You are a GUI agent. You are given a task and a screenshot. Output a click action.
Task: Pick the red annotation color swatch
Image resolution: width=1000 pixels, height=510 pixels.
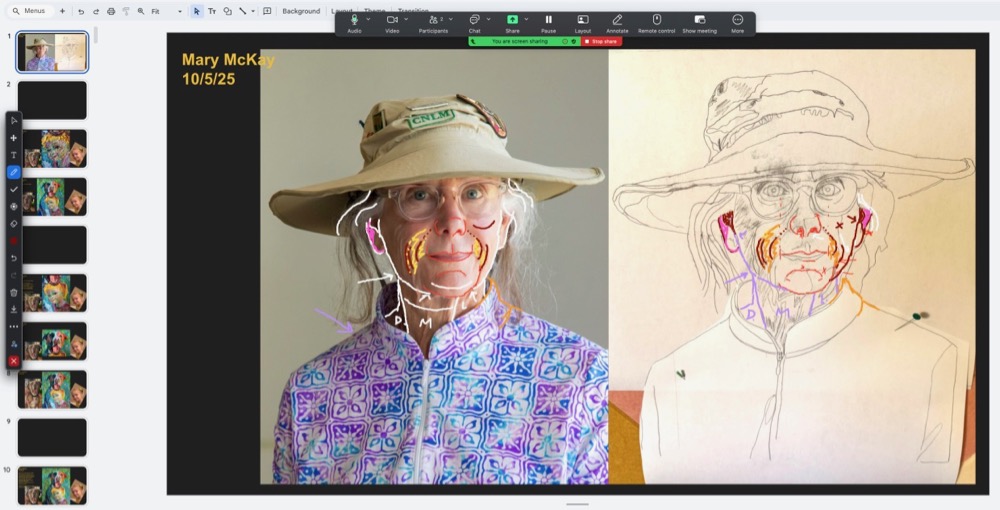(x=13, y=241)
